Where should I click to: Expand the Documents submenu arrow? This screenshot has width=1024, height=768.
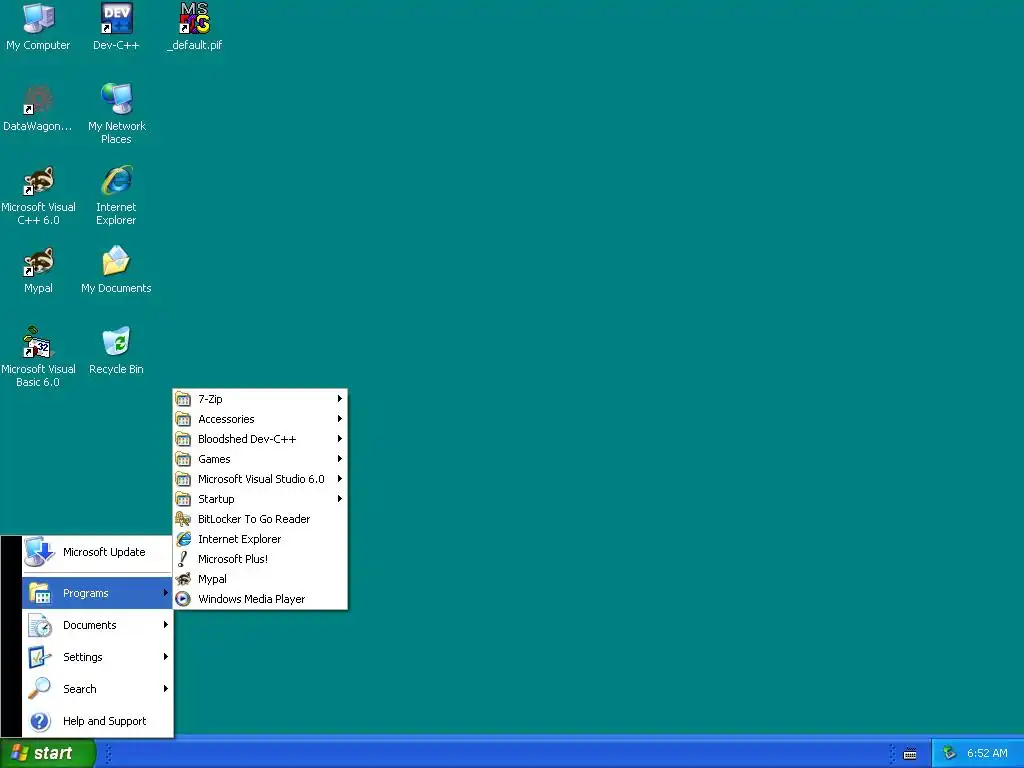(166, 625)
